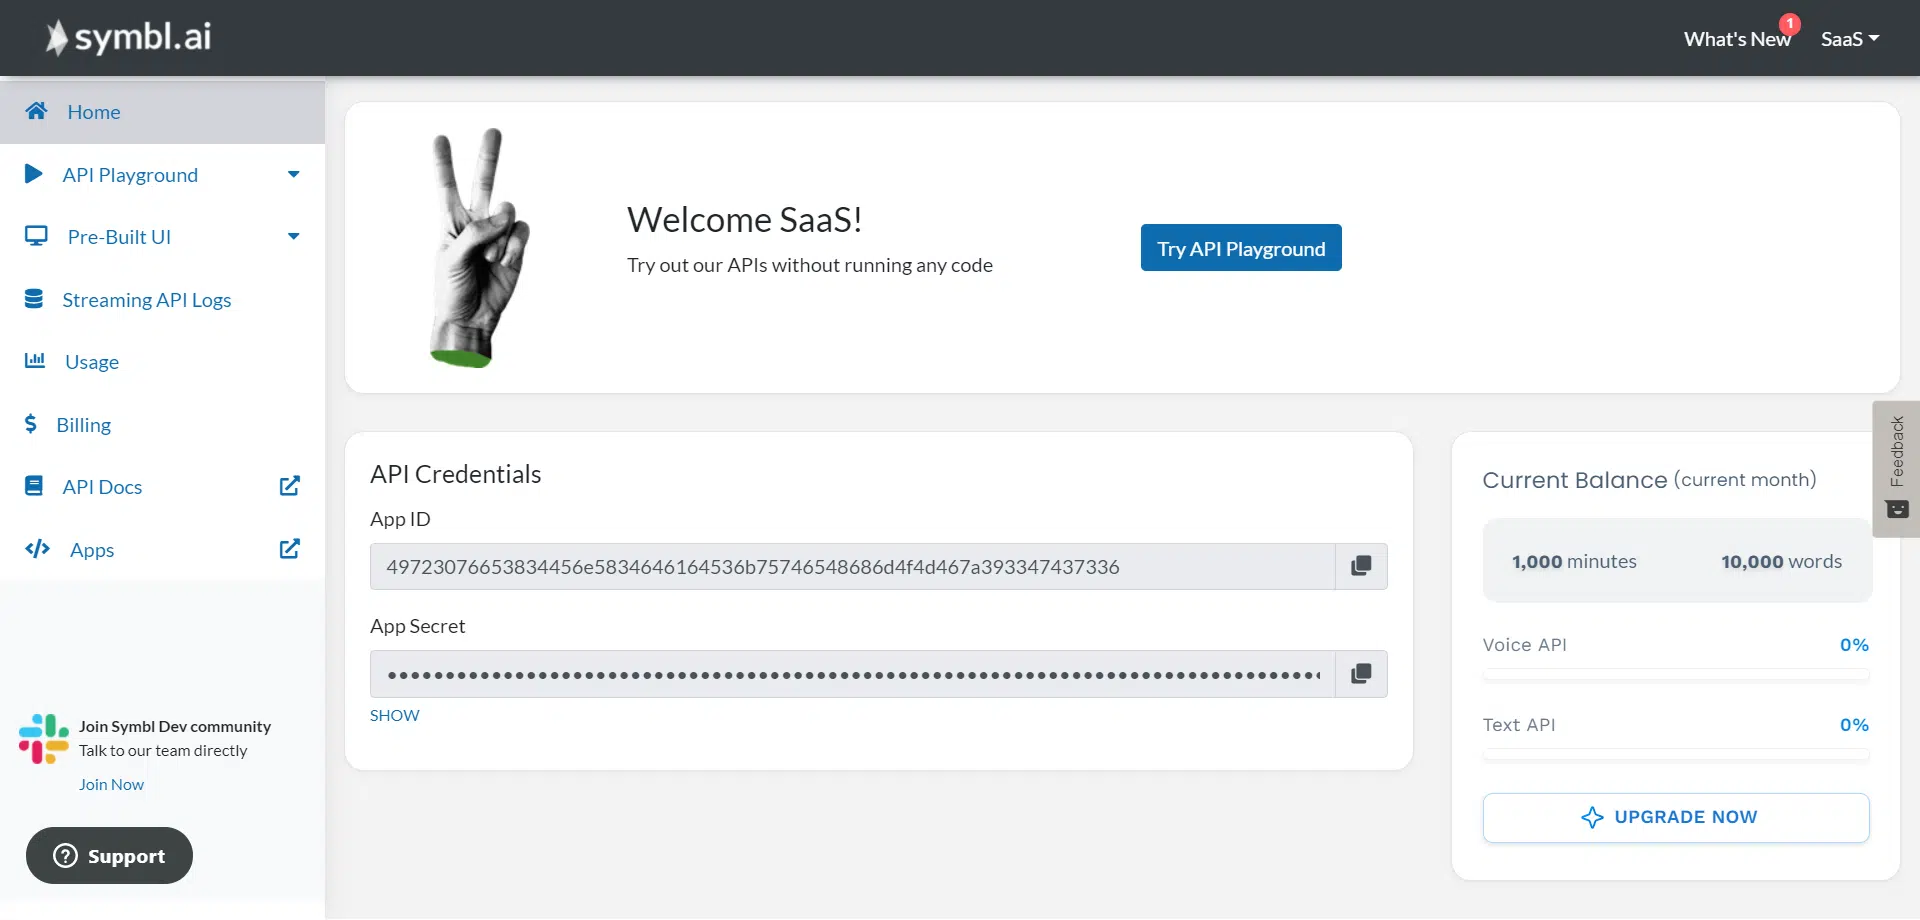The width and height of the screenshot is (1920, 920).
Task: Copy the App Secret to clipboard
Action: click(1361, 674)
